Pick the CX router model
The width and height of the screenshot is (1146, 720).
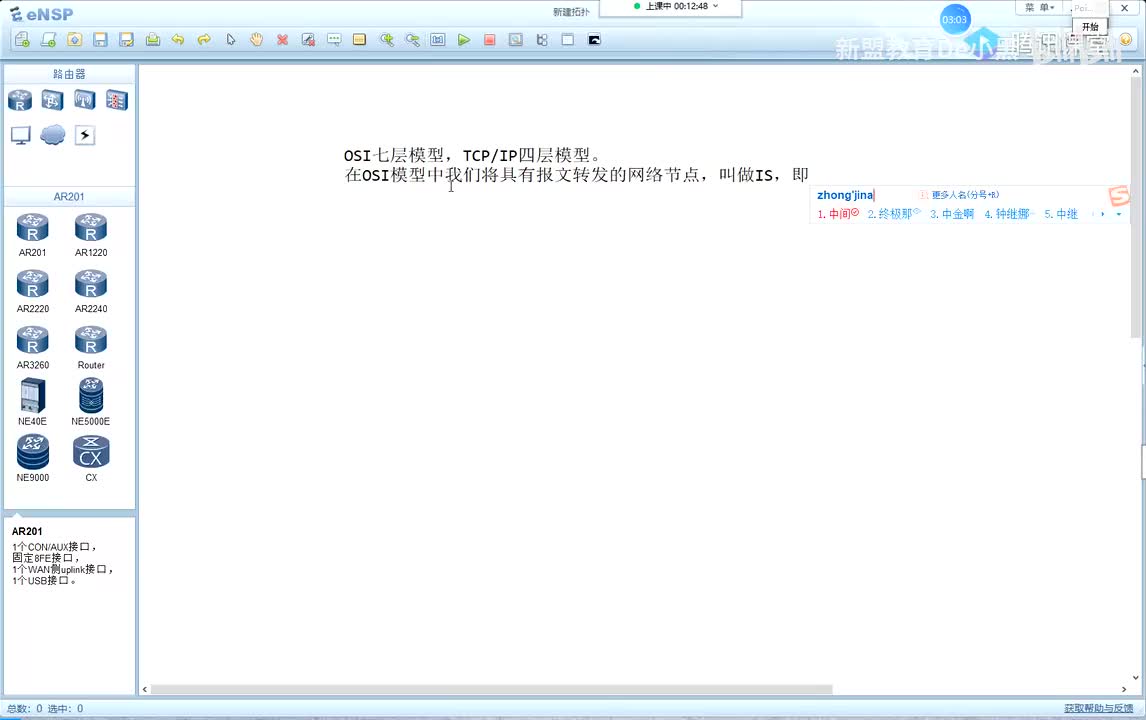tap(91, 458)
